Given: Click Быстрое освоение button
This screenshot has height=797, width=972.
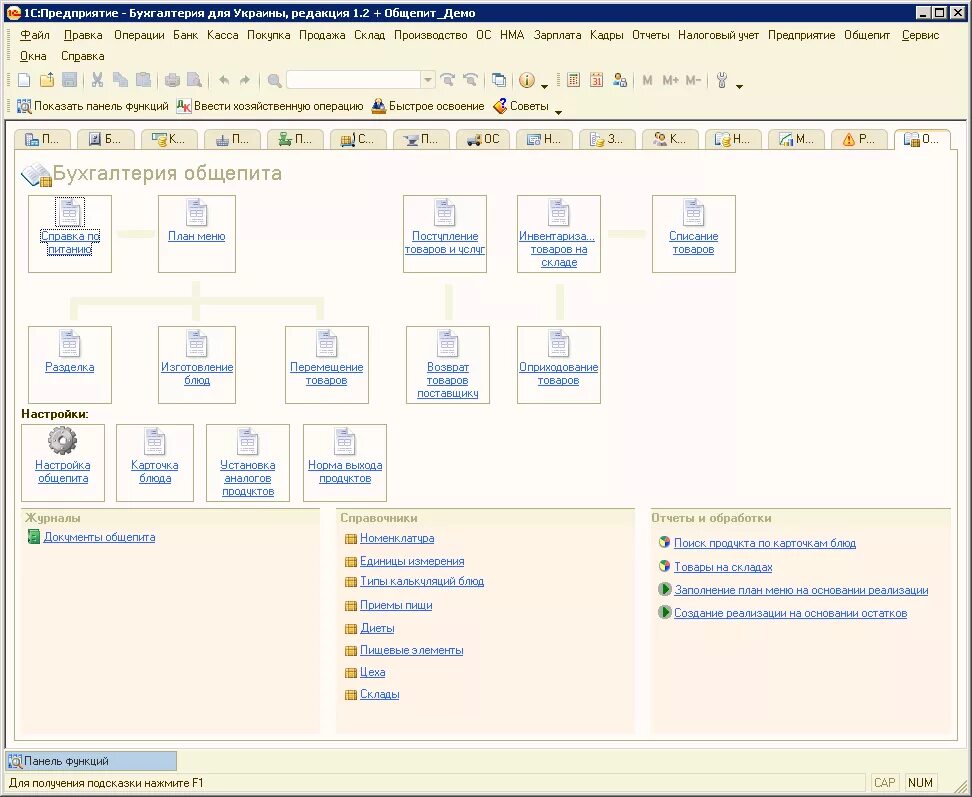Looking at the screenshot, I should 428,106.
